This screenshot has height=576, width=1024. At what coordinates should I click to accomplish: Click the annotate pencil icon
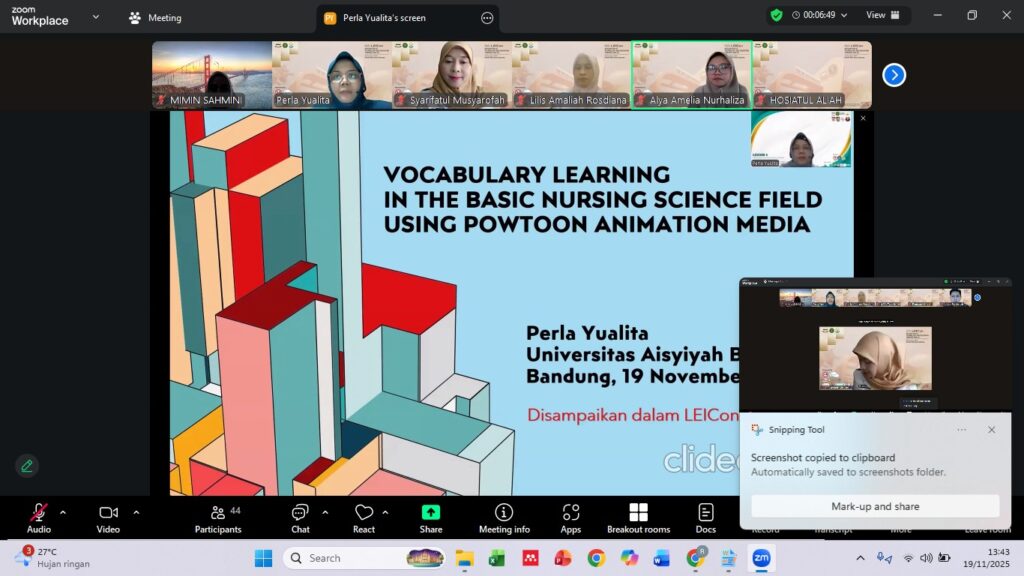tap(27, 465)
